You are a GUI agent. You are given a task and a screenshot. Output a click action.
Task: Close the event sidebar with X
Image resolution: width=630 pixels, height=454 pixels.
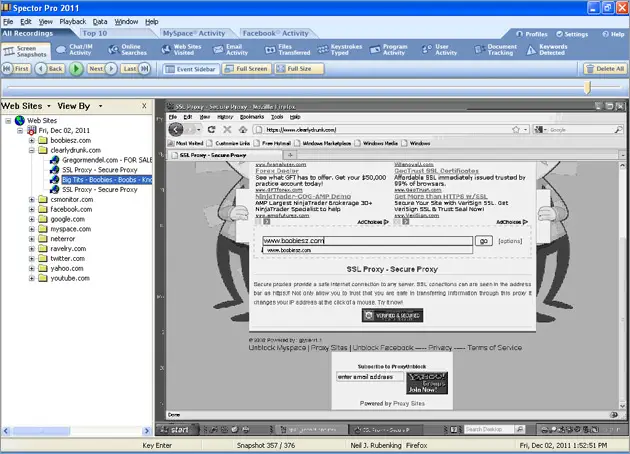[144, 106]
